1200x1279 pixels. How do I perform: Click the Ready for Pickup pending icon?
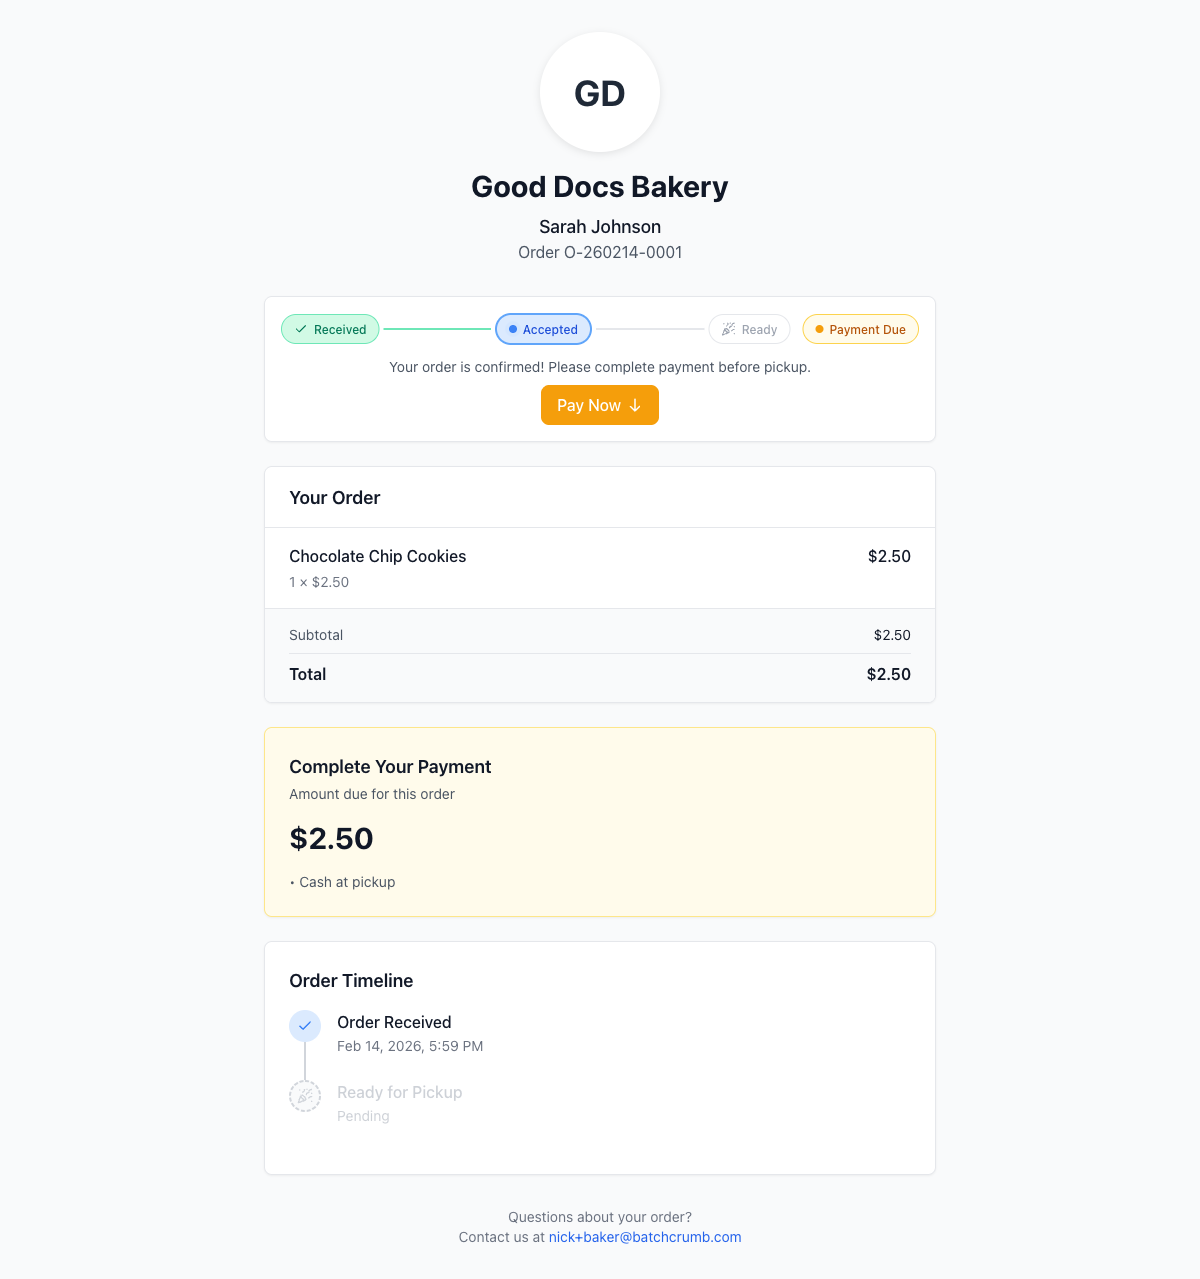pyautogui.click(x=305, y=1096)
